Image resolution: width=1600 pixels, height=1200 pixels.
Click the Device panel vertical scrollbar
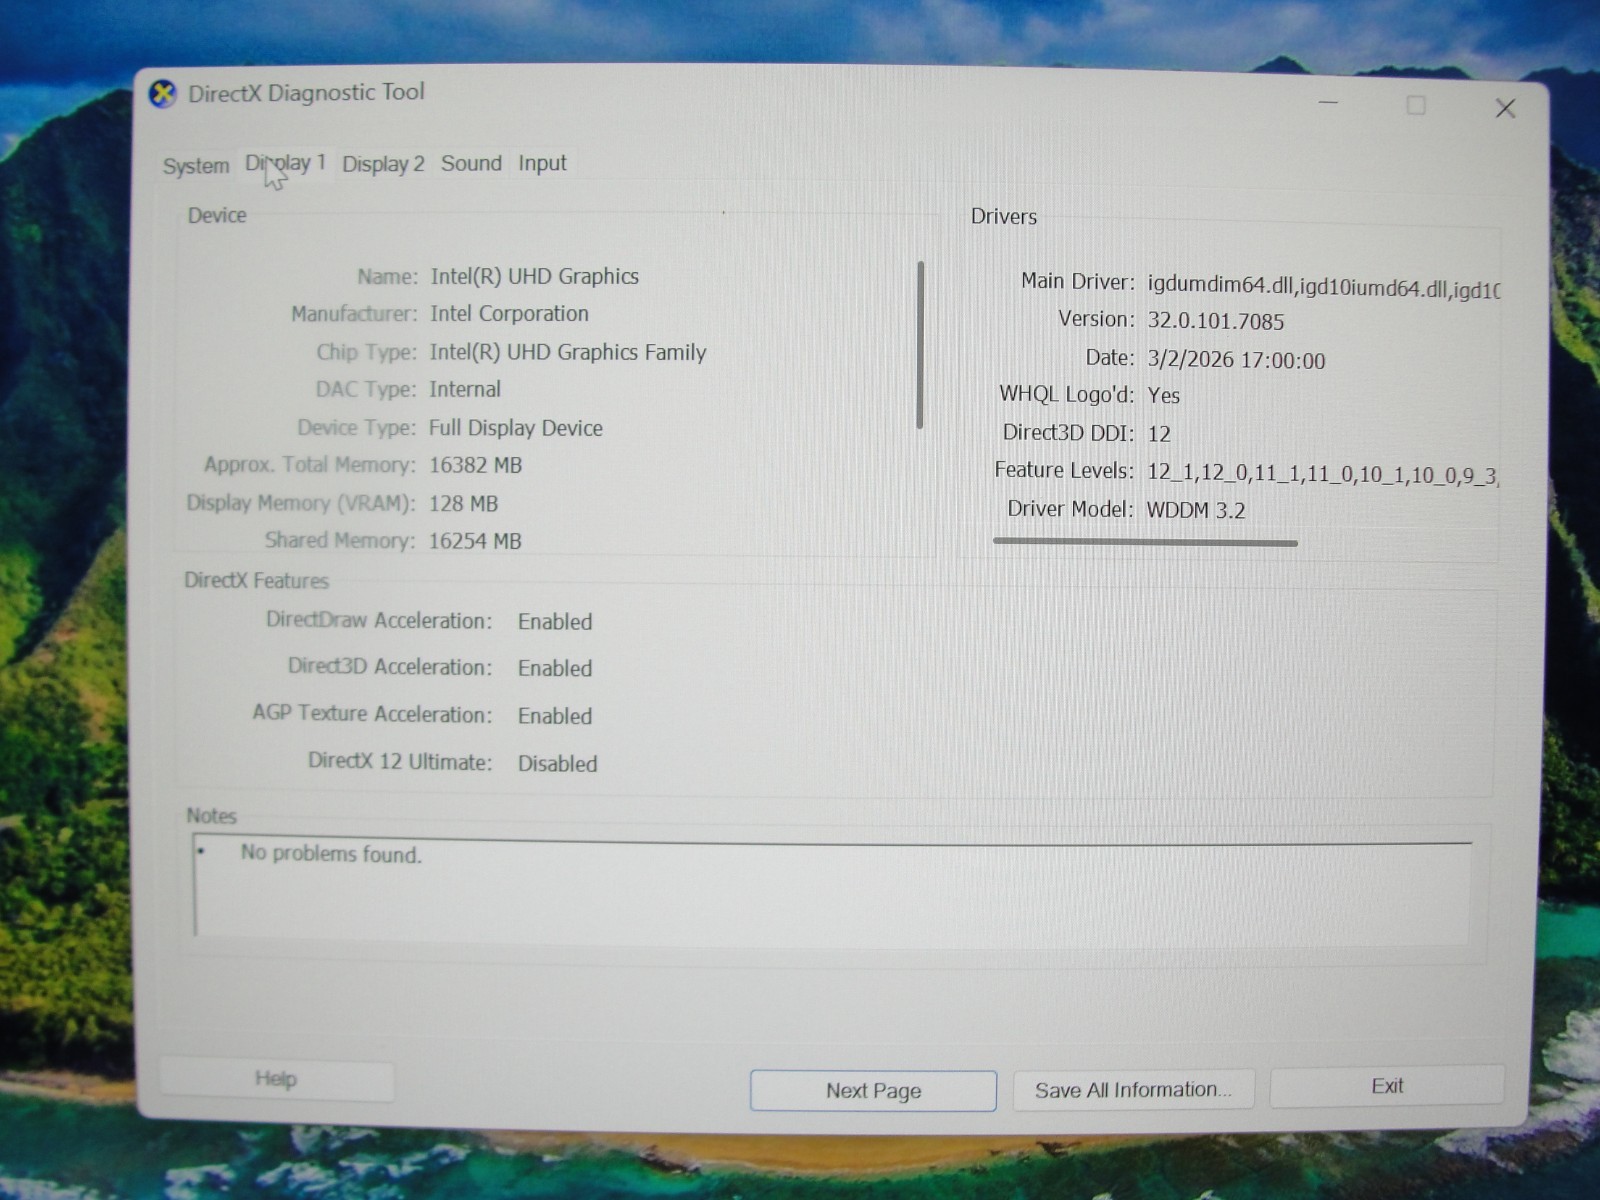pos(920,345)
